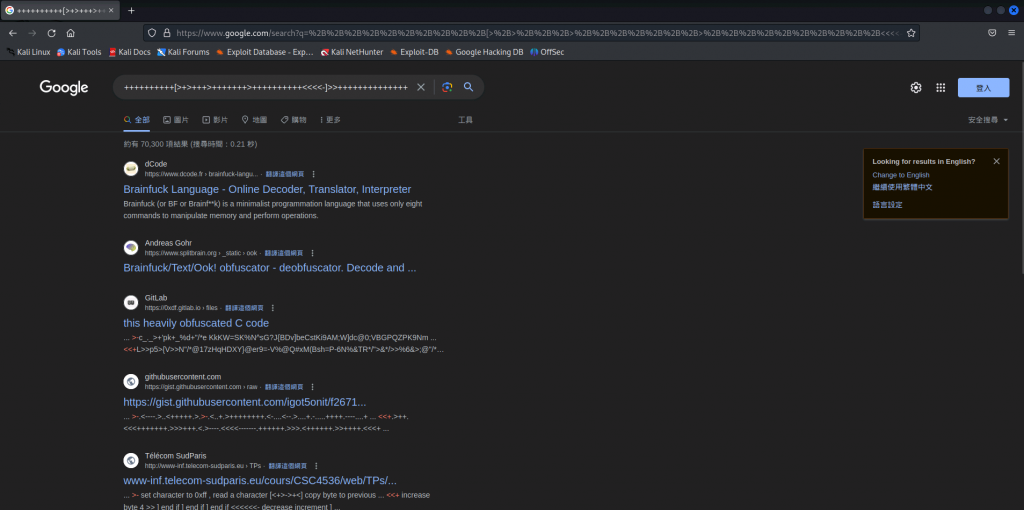Open gist.githubusercontent.com igot5onit result
Screen dimensions: 1024x510
(245, 402)
